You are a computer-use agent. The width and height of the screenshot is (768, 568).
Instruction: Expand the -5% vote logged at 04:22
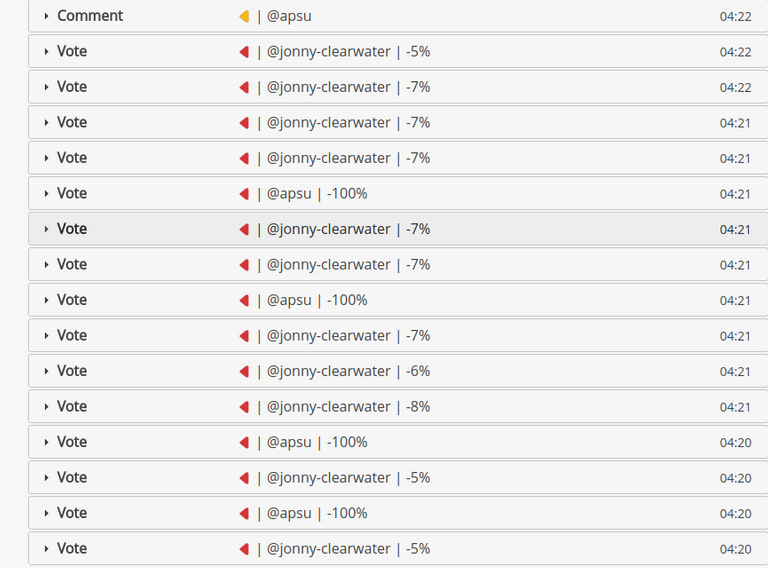point(46,51)
